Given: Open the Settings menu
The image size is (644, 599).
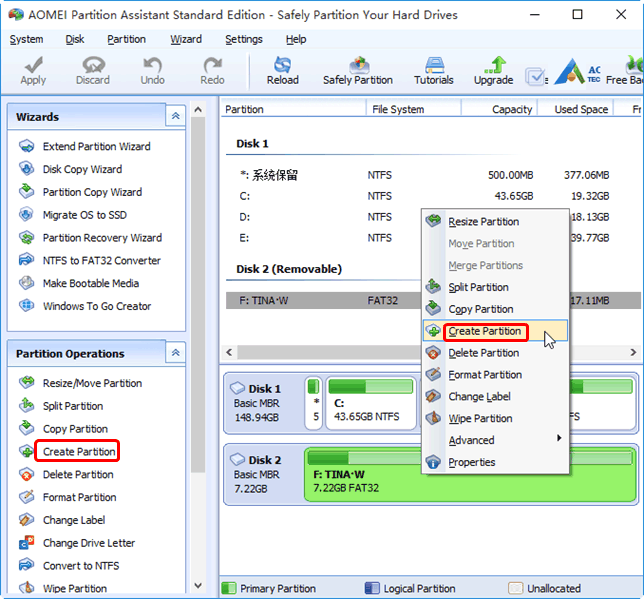Looking at the screenshot, I should [x=244, y=39].
